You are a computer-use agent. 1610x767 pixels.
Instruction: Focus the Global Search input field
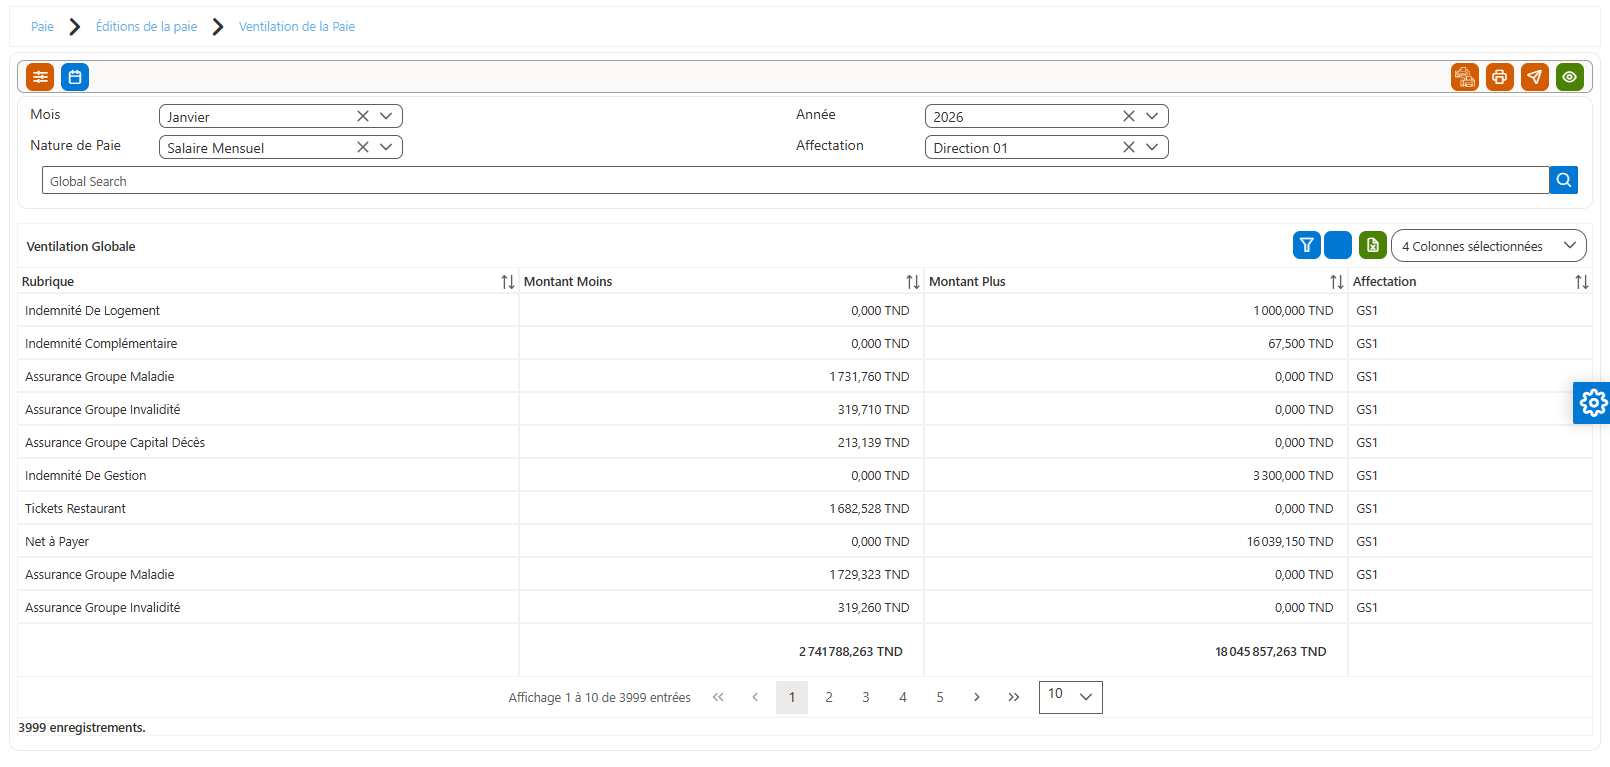tap(795, 180)
